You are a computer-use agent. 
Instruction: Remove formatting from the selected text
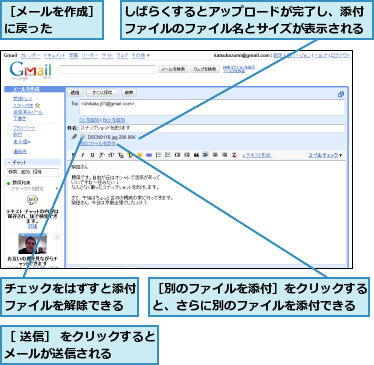coord(234,155)
